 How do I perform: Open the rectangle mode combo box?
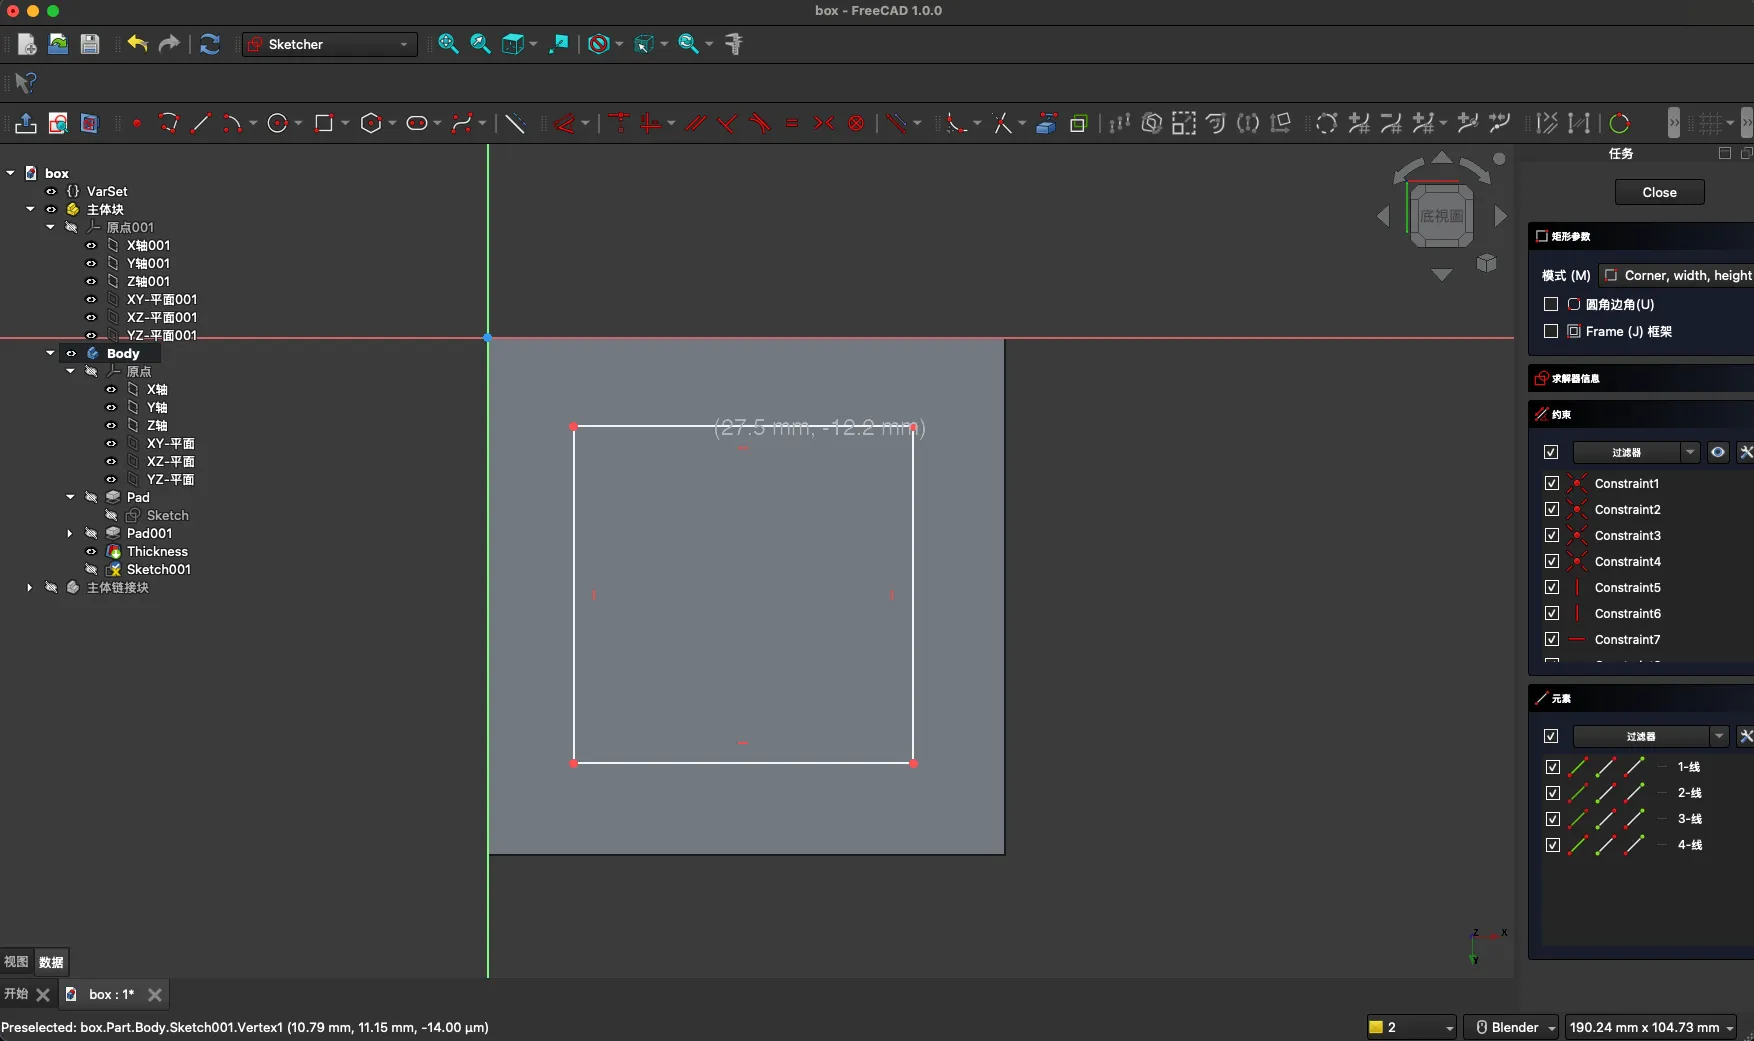1678,275
